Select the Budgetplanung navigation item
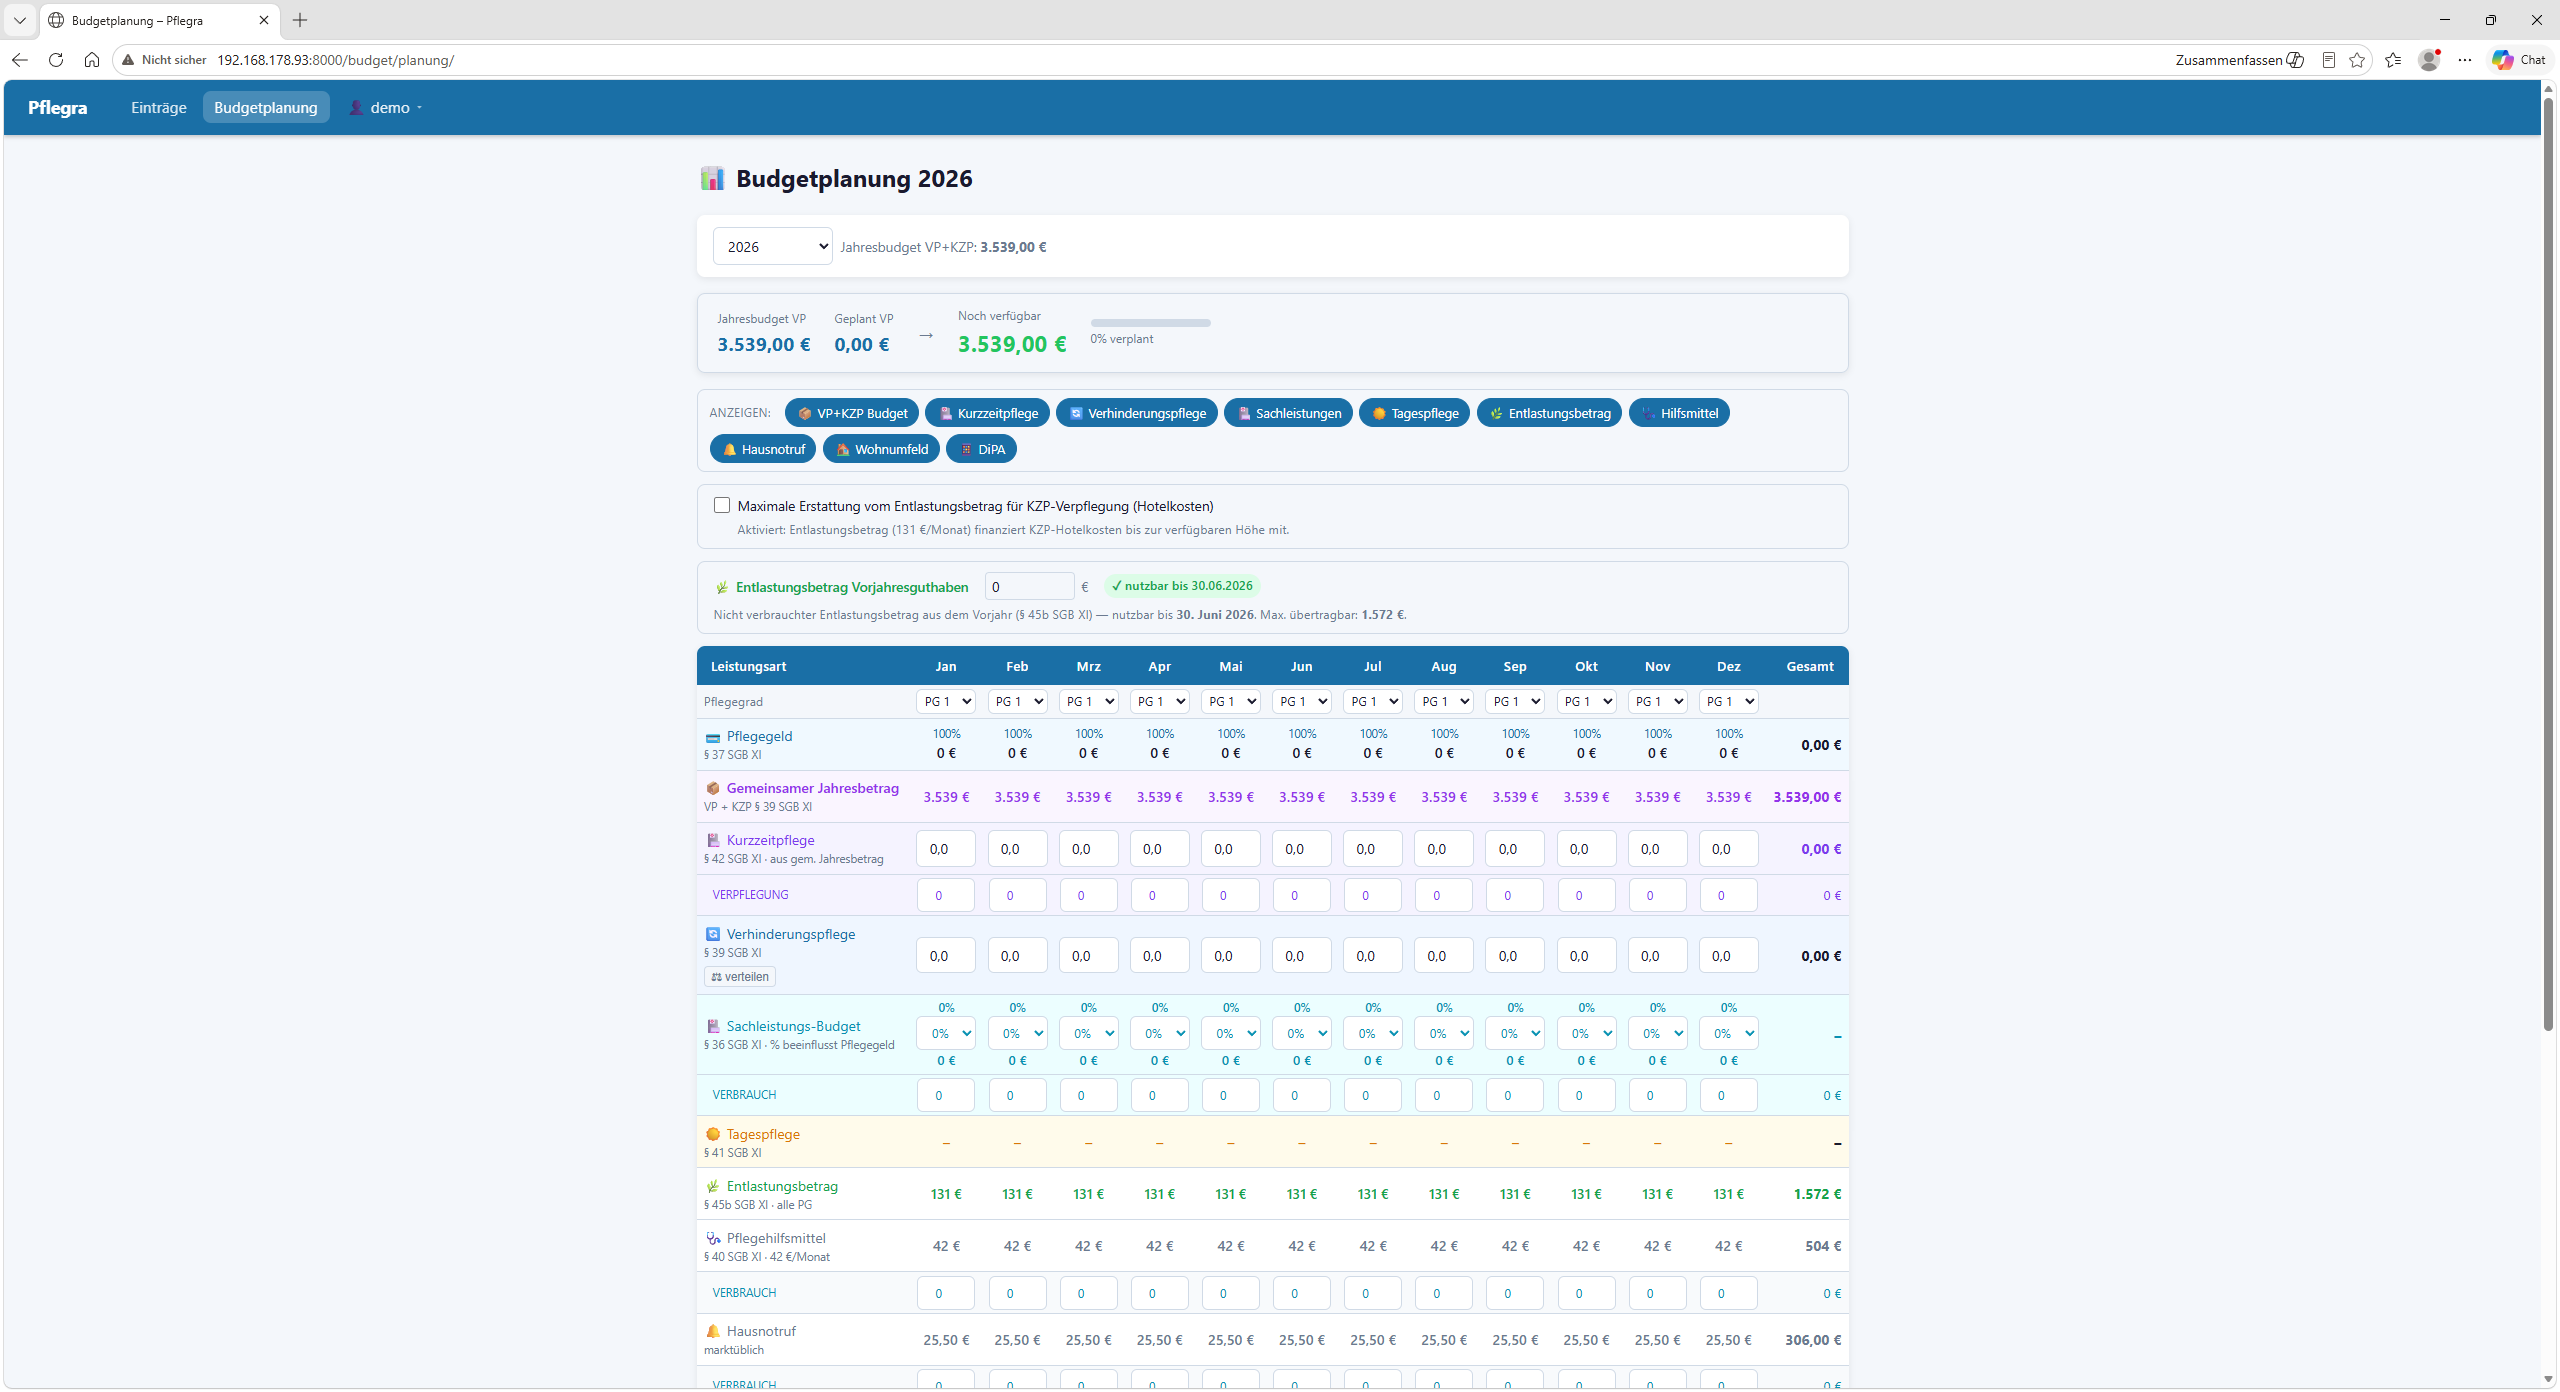The image size is (2560, 1392). (266, 108)
